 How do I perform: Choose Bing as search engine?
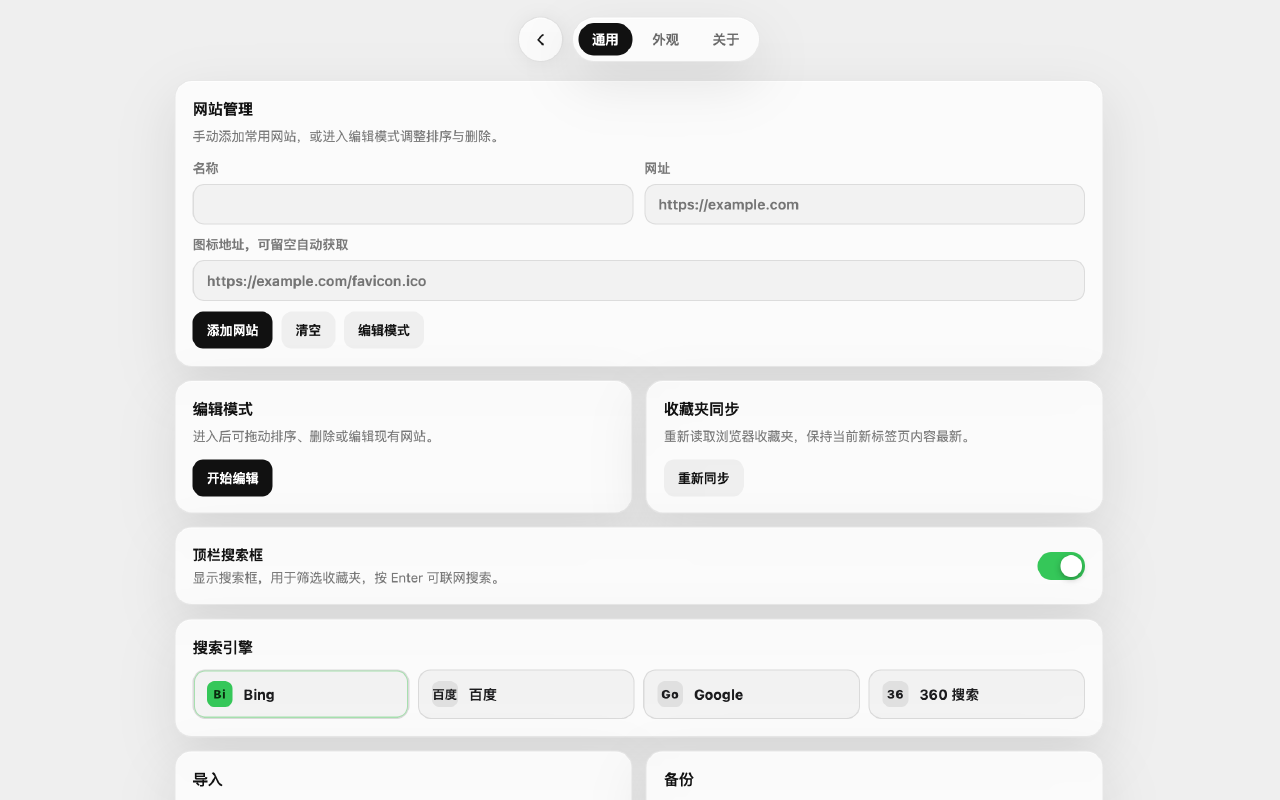(301, 694)
